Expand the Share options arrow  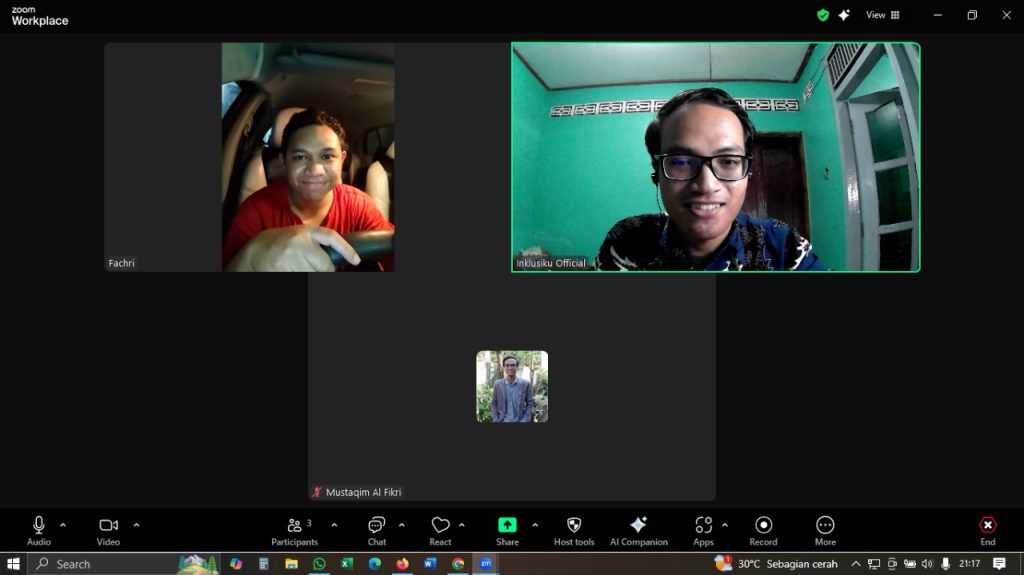(x=535, y=525)
